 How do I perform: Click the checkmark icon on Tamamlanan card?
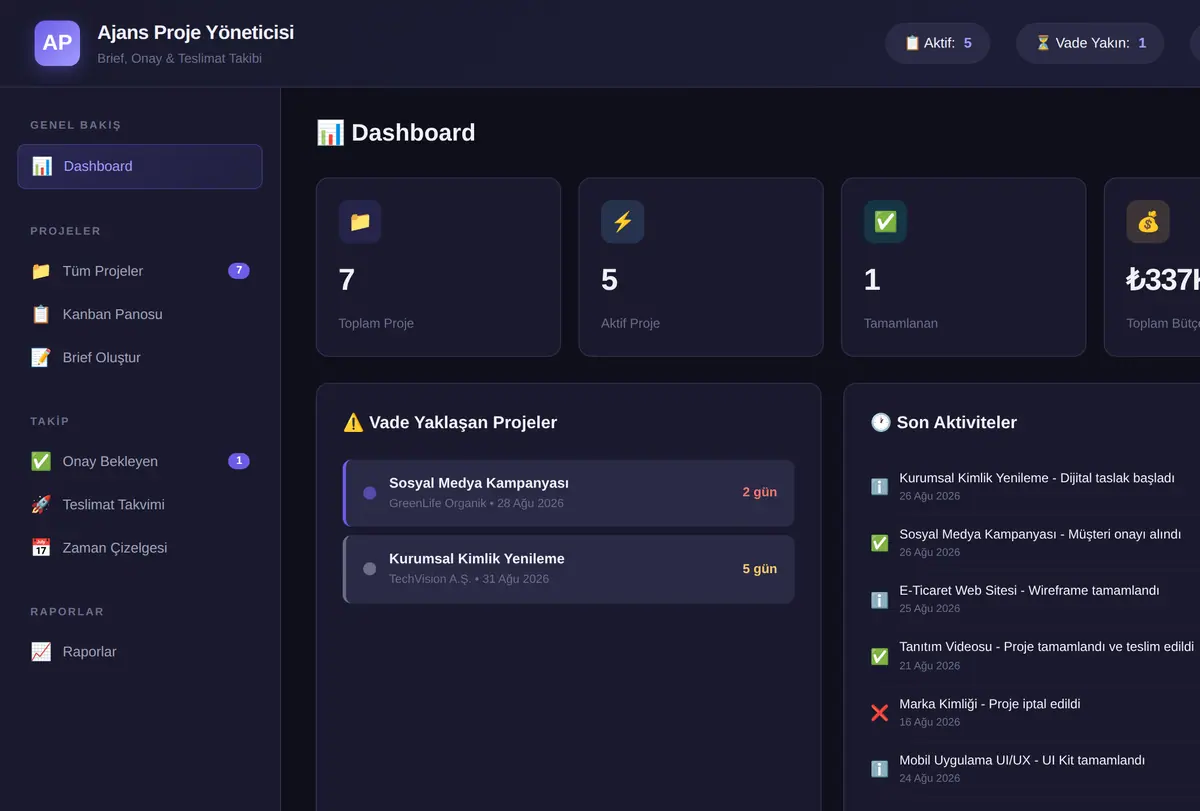(885, 222)
